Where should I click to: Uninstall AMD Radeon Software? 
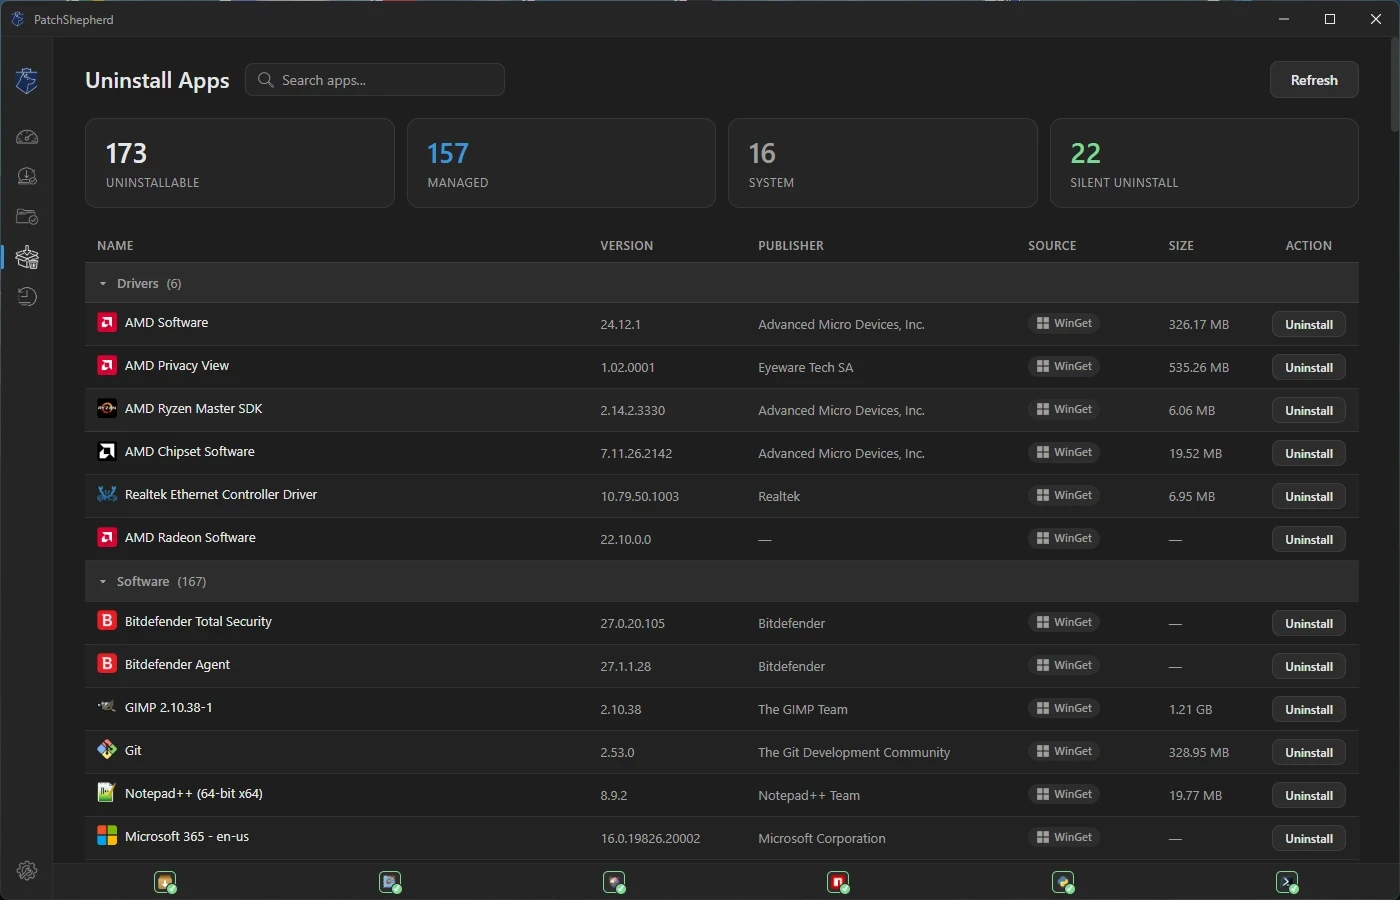(1309, 540)
